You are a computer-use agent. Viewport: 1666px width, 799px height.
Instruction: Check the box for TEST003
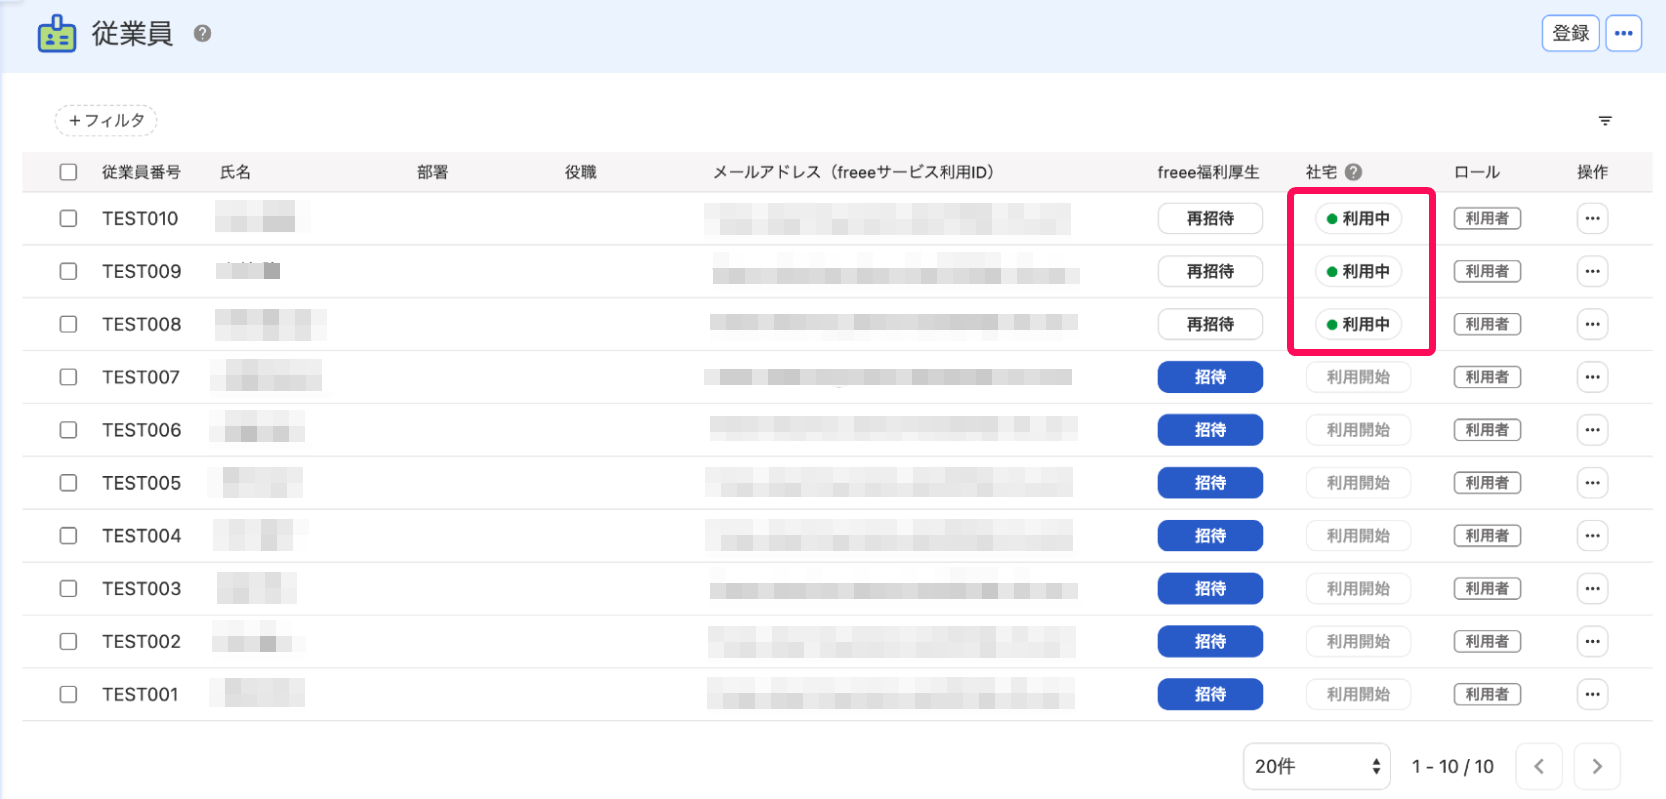68,589
